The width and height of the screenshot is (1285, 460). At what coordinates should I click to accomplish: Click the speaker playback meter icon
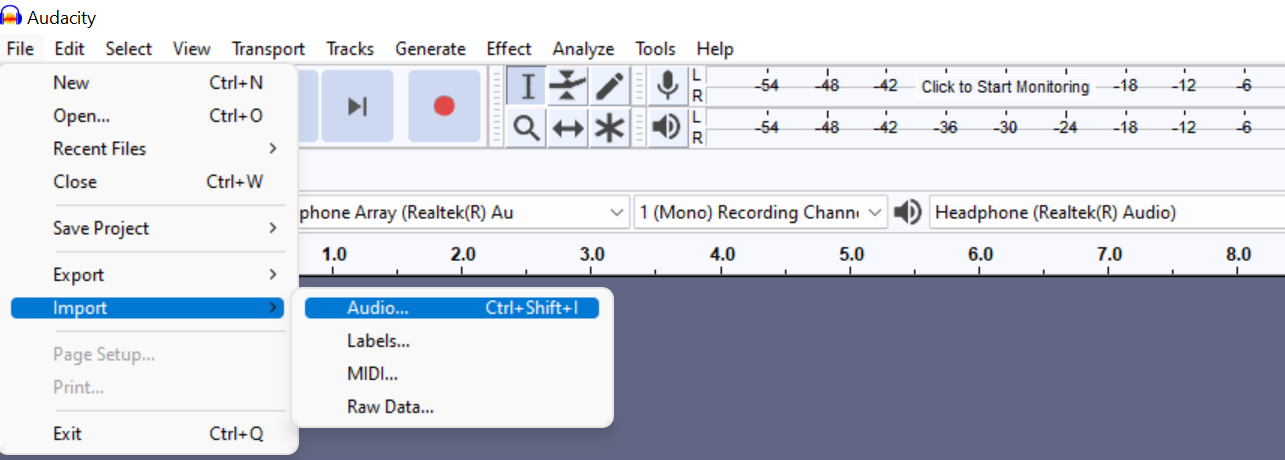pyautogui.click(x=667, y=128)
